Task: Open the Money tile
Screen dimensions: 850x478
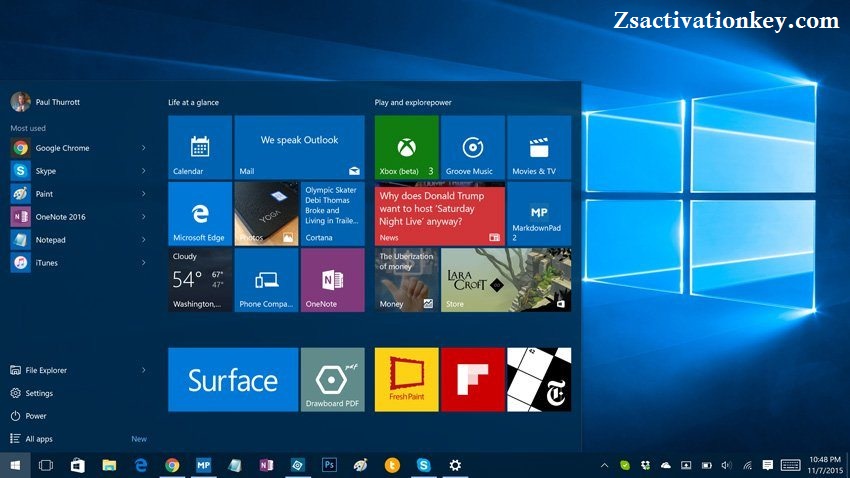Action: click(407, 280)
